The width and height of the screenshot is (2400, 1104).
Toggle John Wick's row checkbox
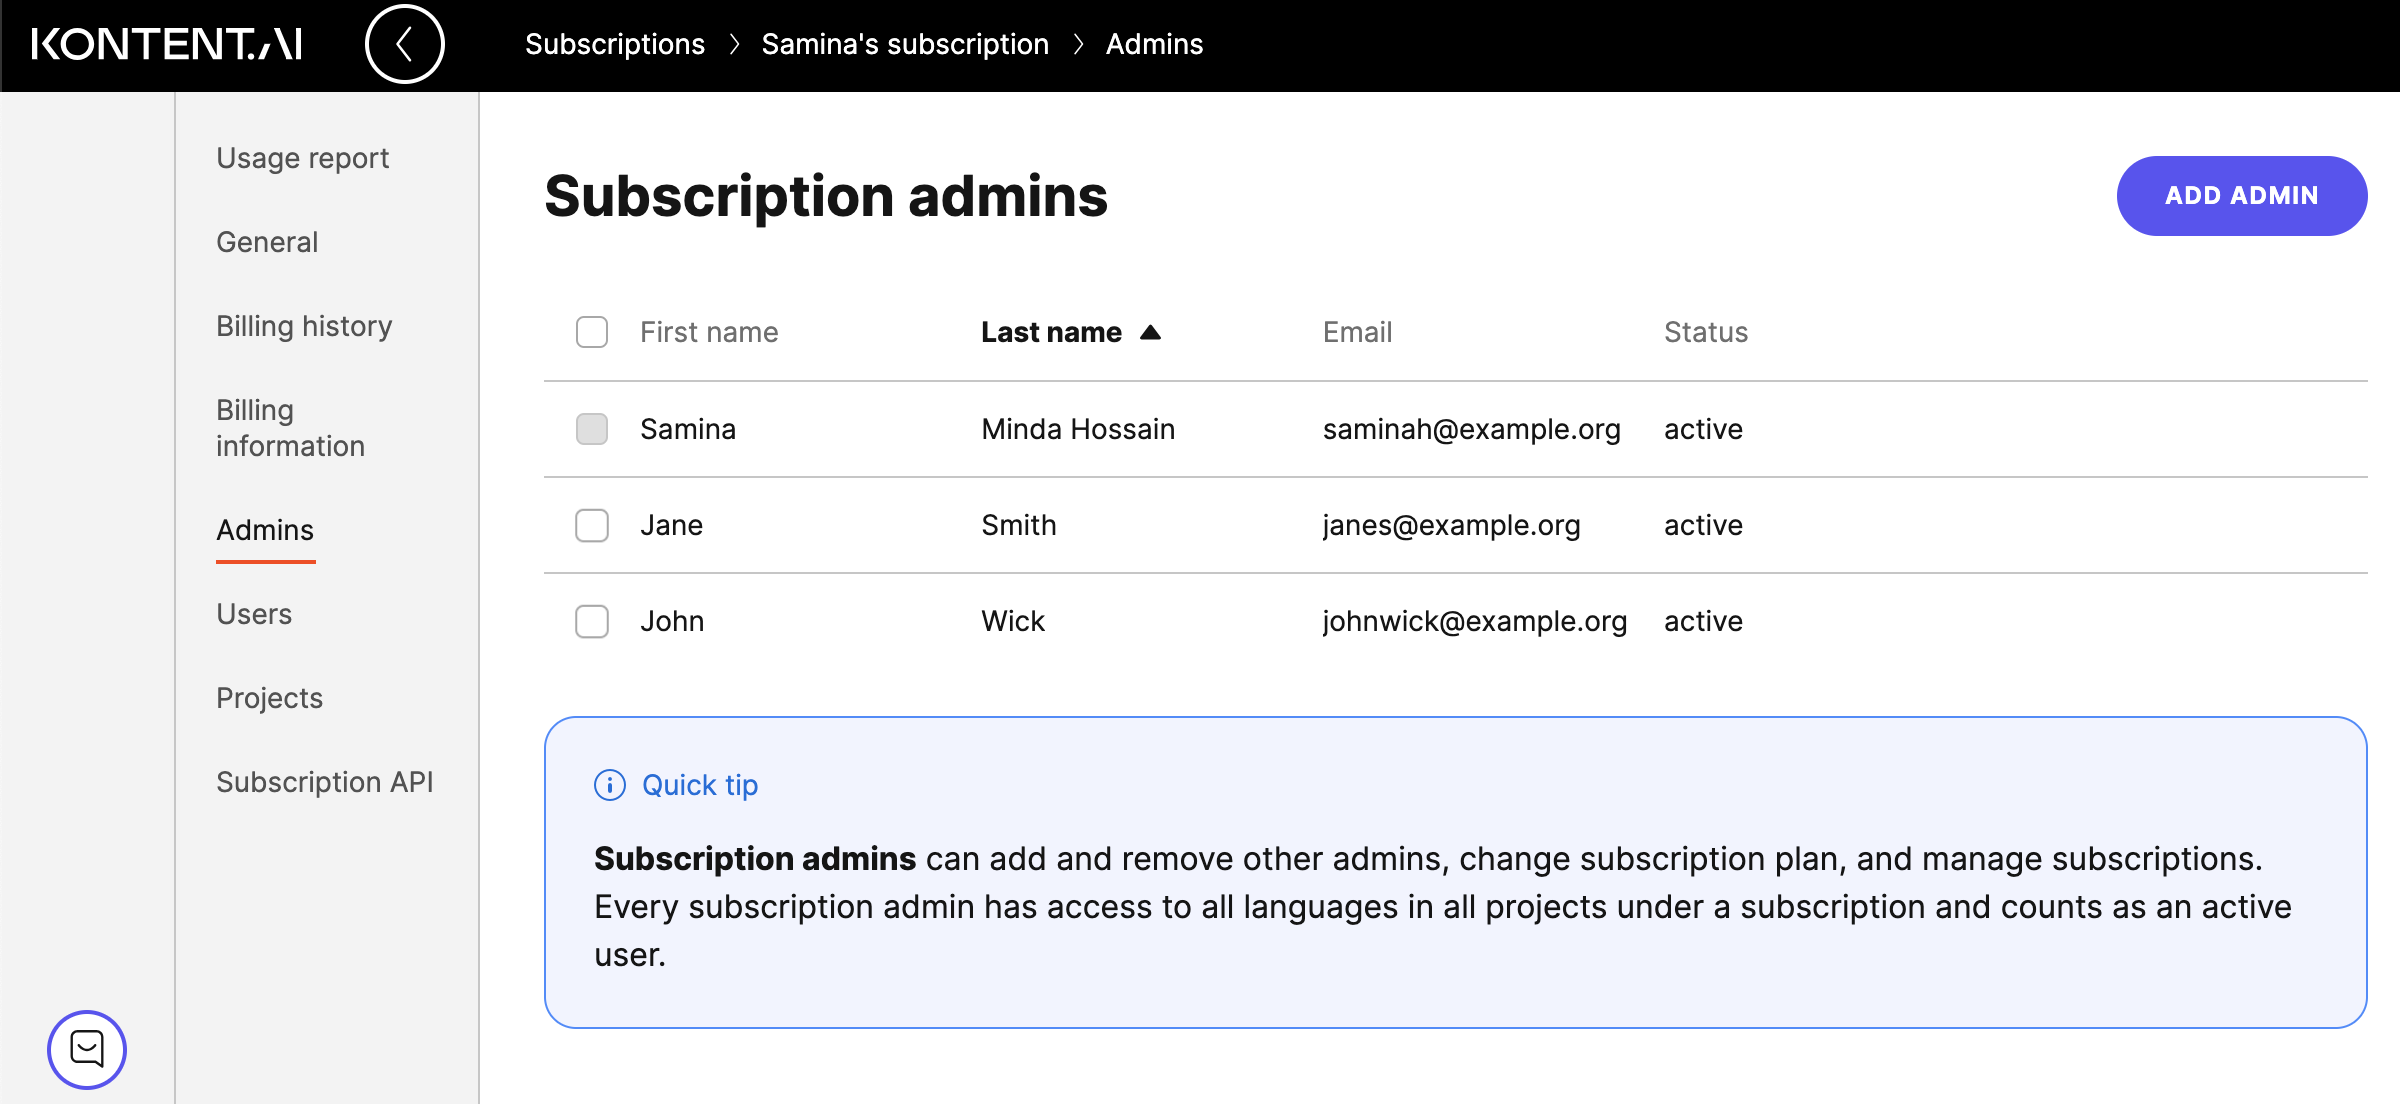592,621
